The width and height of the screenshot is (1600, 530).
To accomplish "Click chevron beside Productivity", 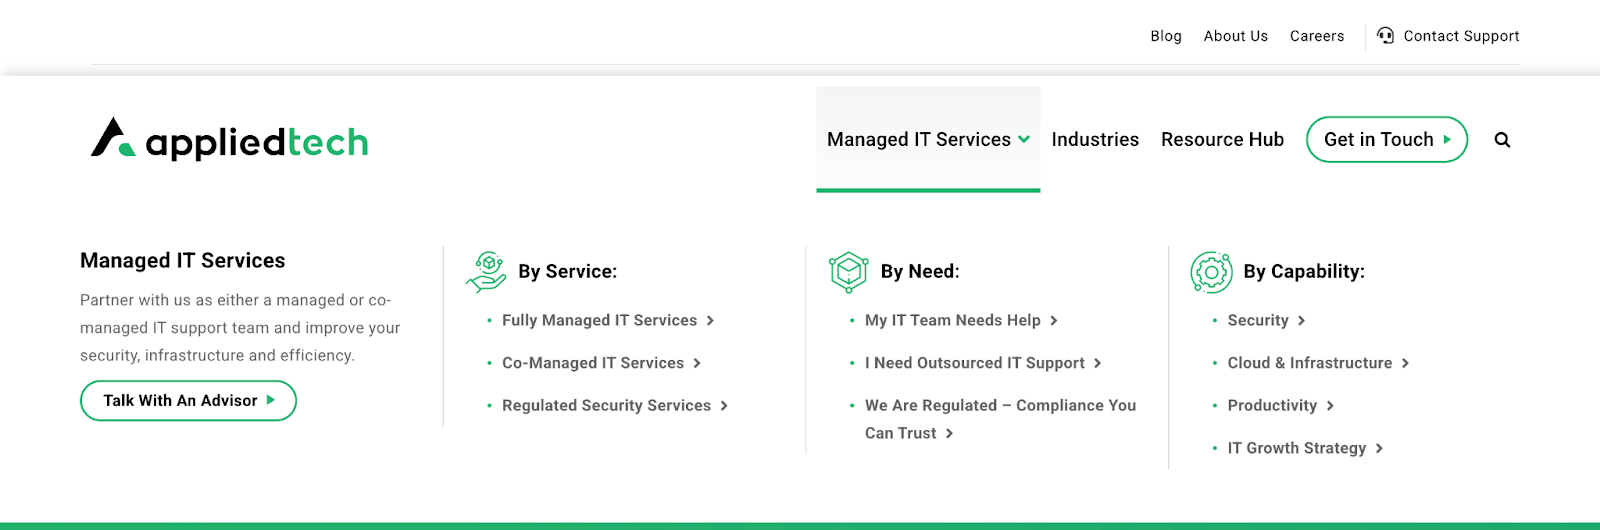I will coord(1330,405).
